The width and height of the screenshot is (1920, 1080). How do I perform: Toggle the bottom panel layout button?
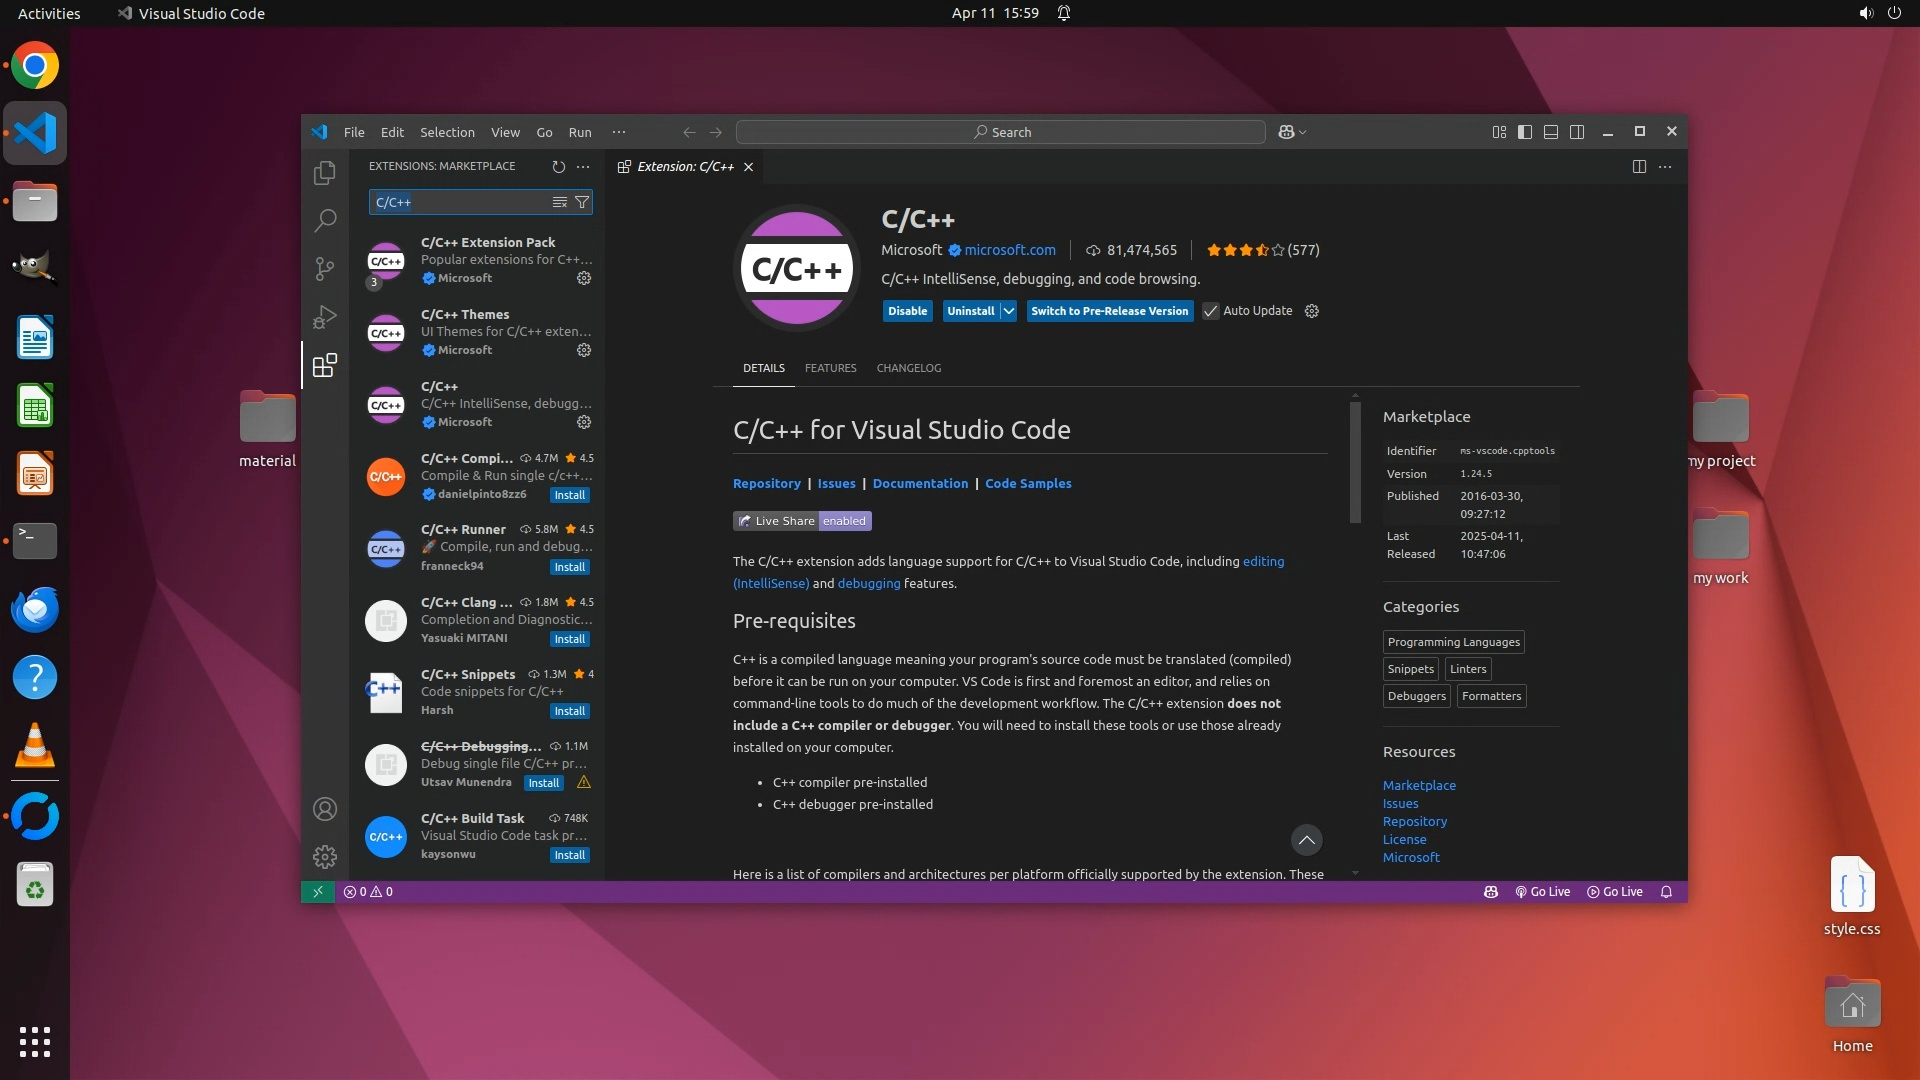[1551, 132]
